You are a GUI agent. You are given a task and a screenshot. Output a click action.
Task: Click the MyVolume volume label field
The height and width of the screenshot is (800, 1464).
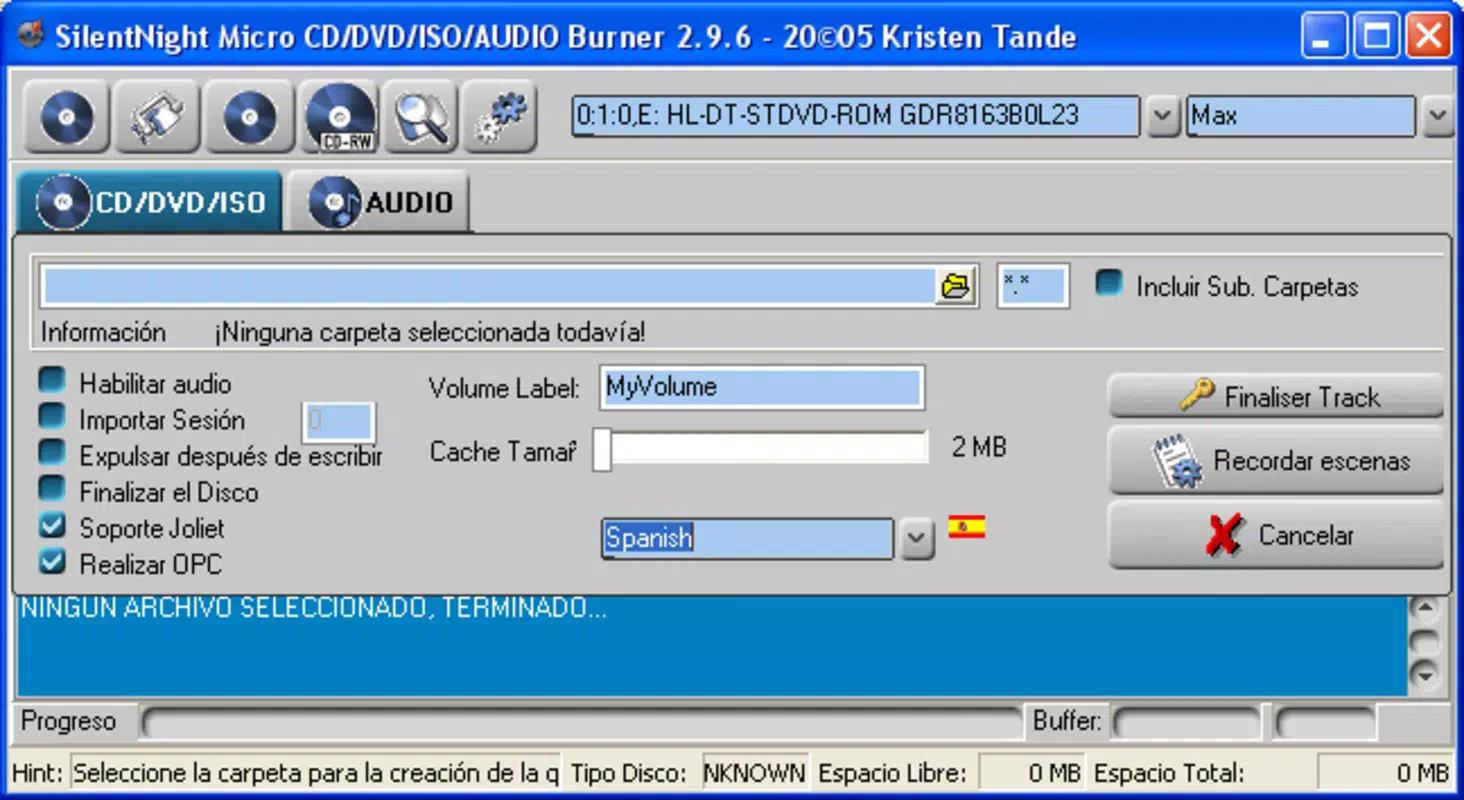tap(762, 388)
